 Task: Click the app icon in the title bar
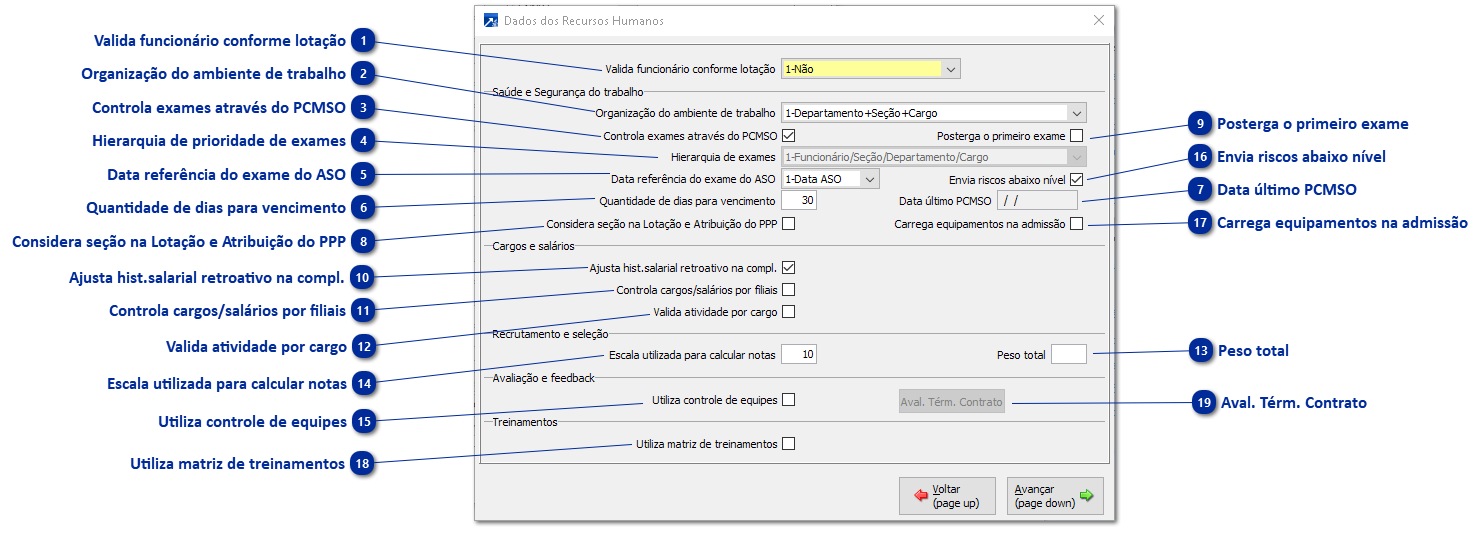(490, 20)
